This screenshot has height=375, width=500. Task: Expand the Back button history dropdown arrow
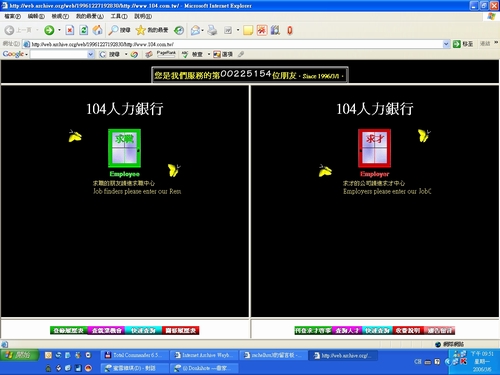coord(37,30)
